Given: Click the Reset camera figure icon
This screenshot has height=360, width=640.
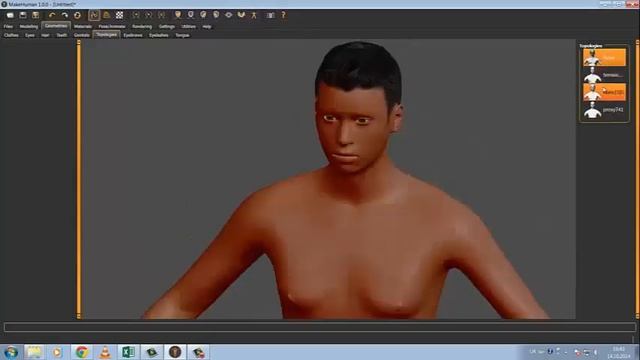Looking at the screenshot, I should tap(254, 15).
